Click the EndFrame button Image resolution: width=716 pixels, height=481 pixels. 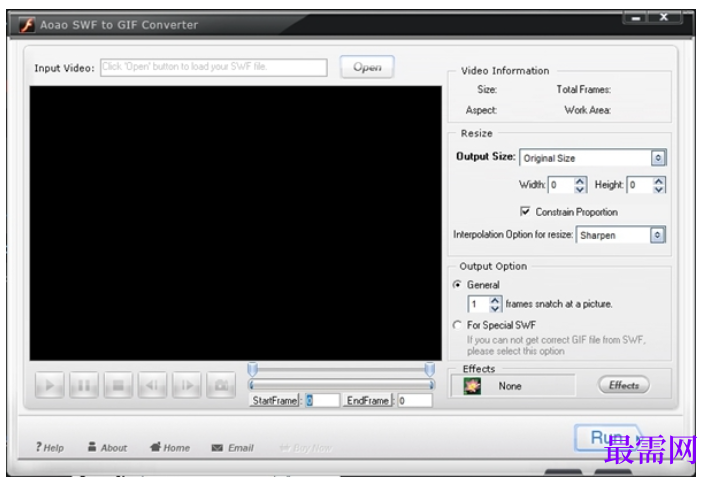[x=368, y=401]
